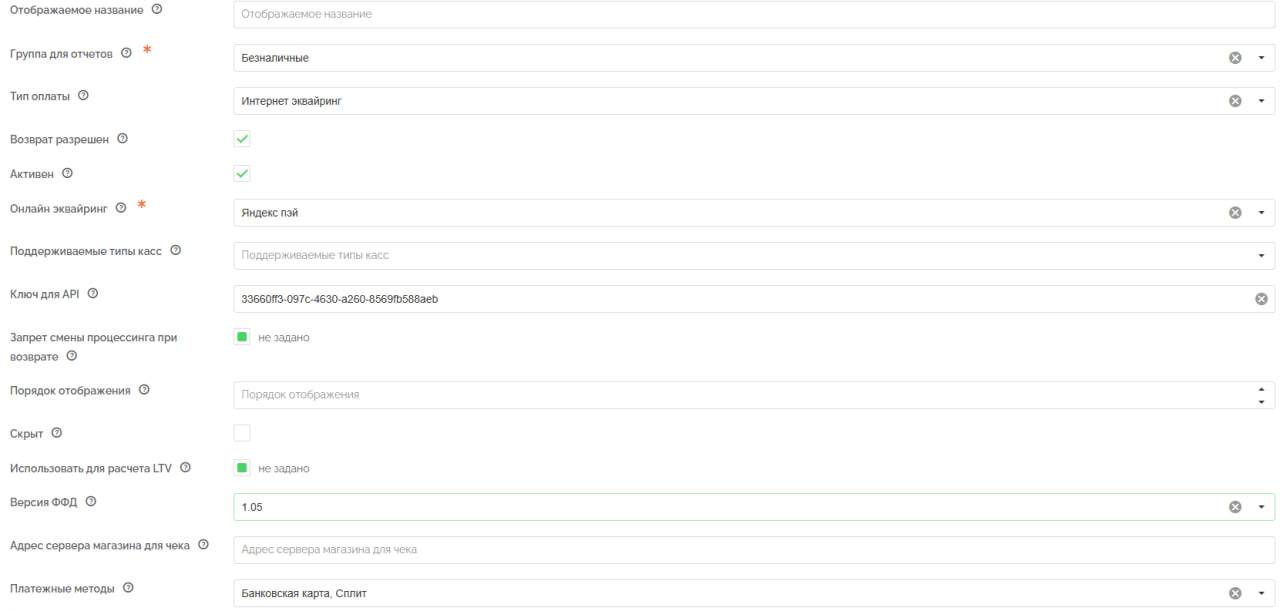Toggle Запрет смены процессинга при возврате checkbox
The image size is (1280, 611).
click(241, 337)
